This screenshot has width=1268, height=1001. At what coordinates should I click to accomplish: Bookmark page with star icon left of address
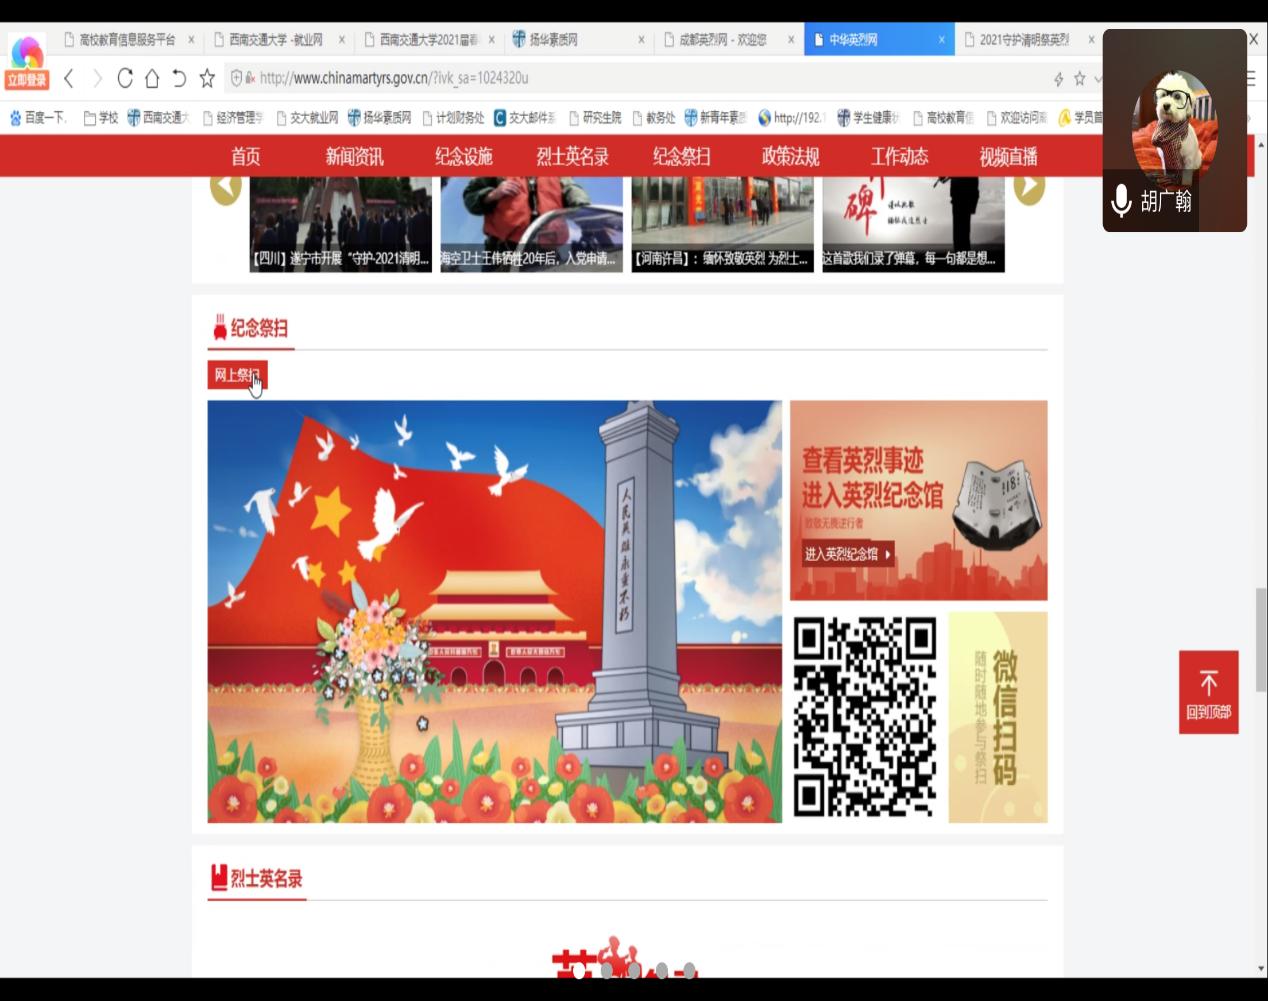(207, 78)
